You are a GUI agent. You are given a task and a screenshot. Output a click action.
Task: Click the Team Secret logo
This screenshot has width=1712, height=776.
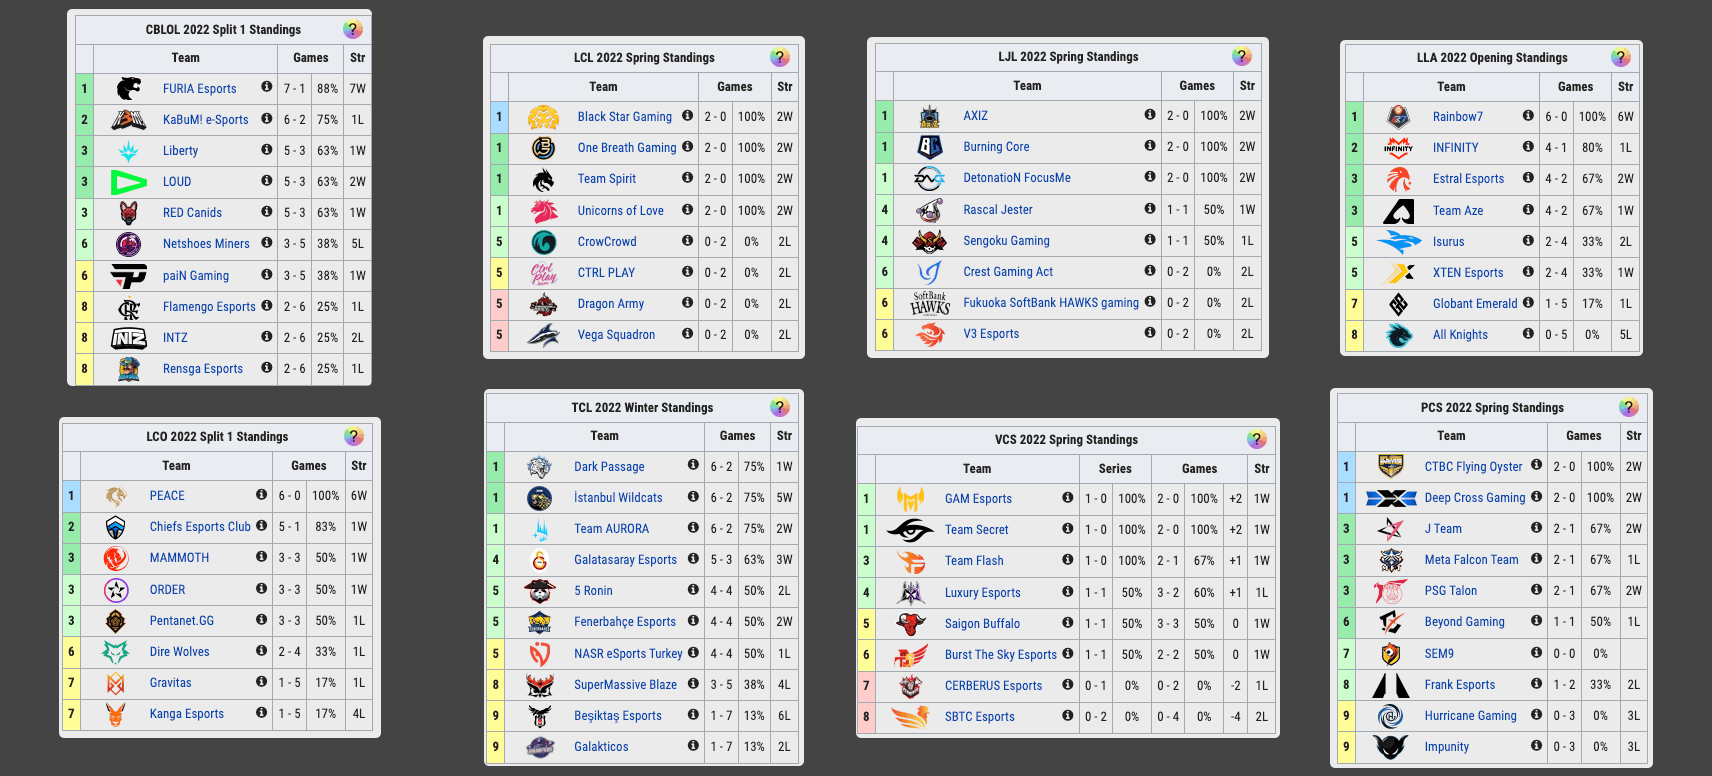[x=910, y=530]
